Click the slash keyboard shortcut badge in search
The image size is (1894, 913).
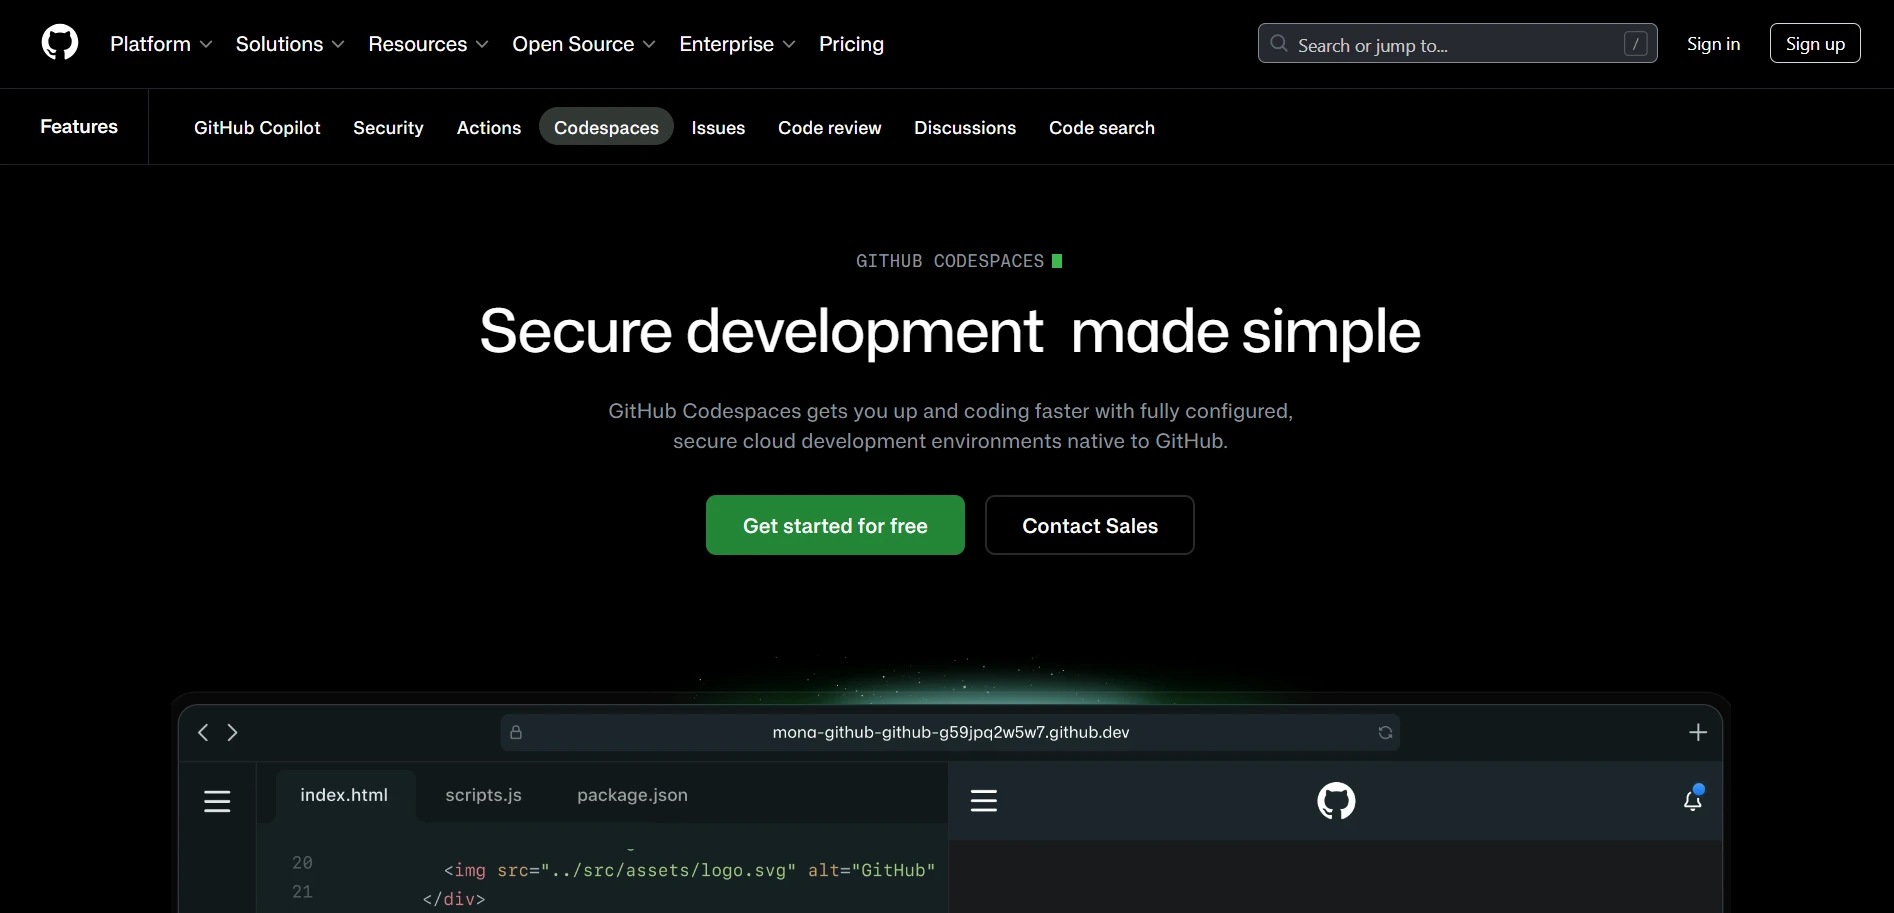point(1636,44)
